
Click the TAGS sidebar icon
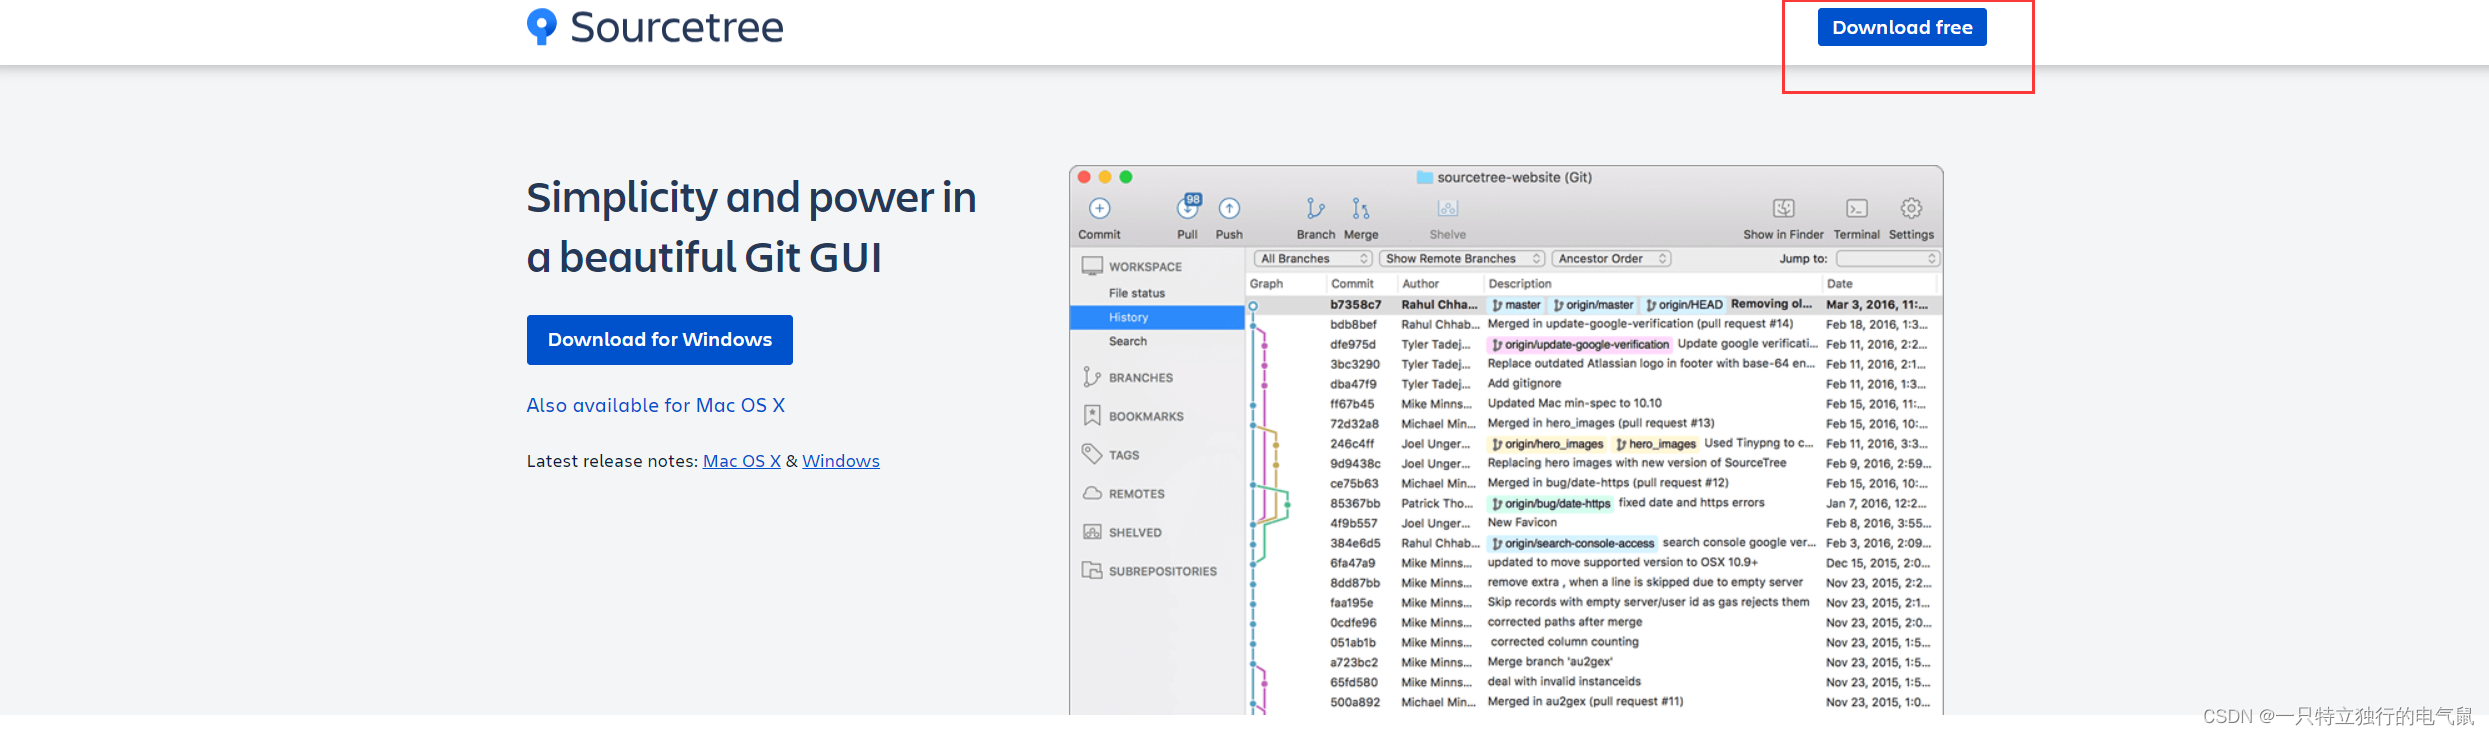point(1092,454)
